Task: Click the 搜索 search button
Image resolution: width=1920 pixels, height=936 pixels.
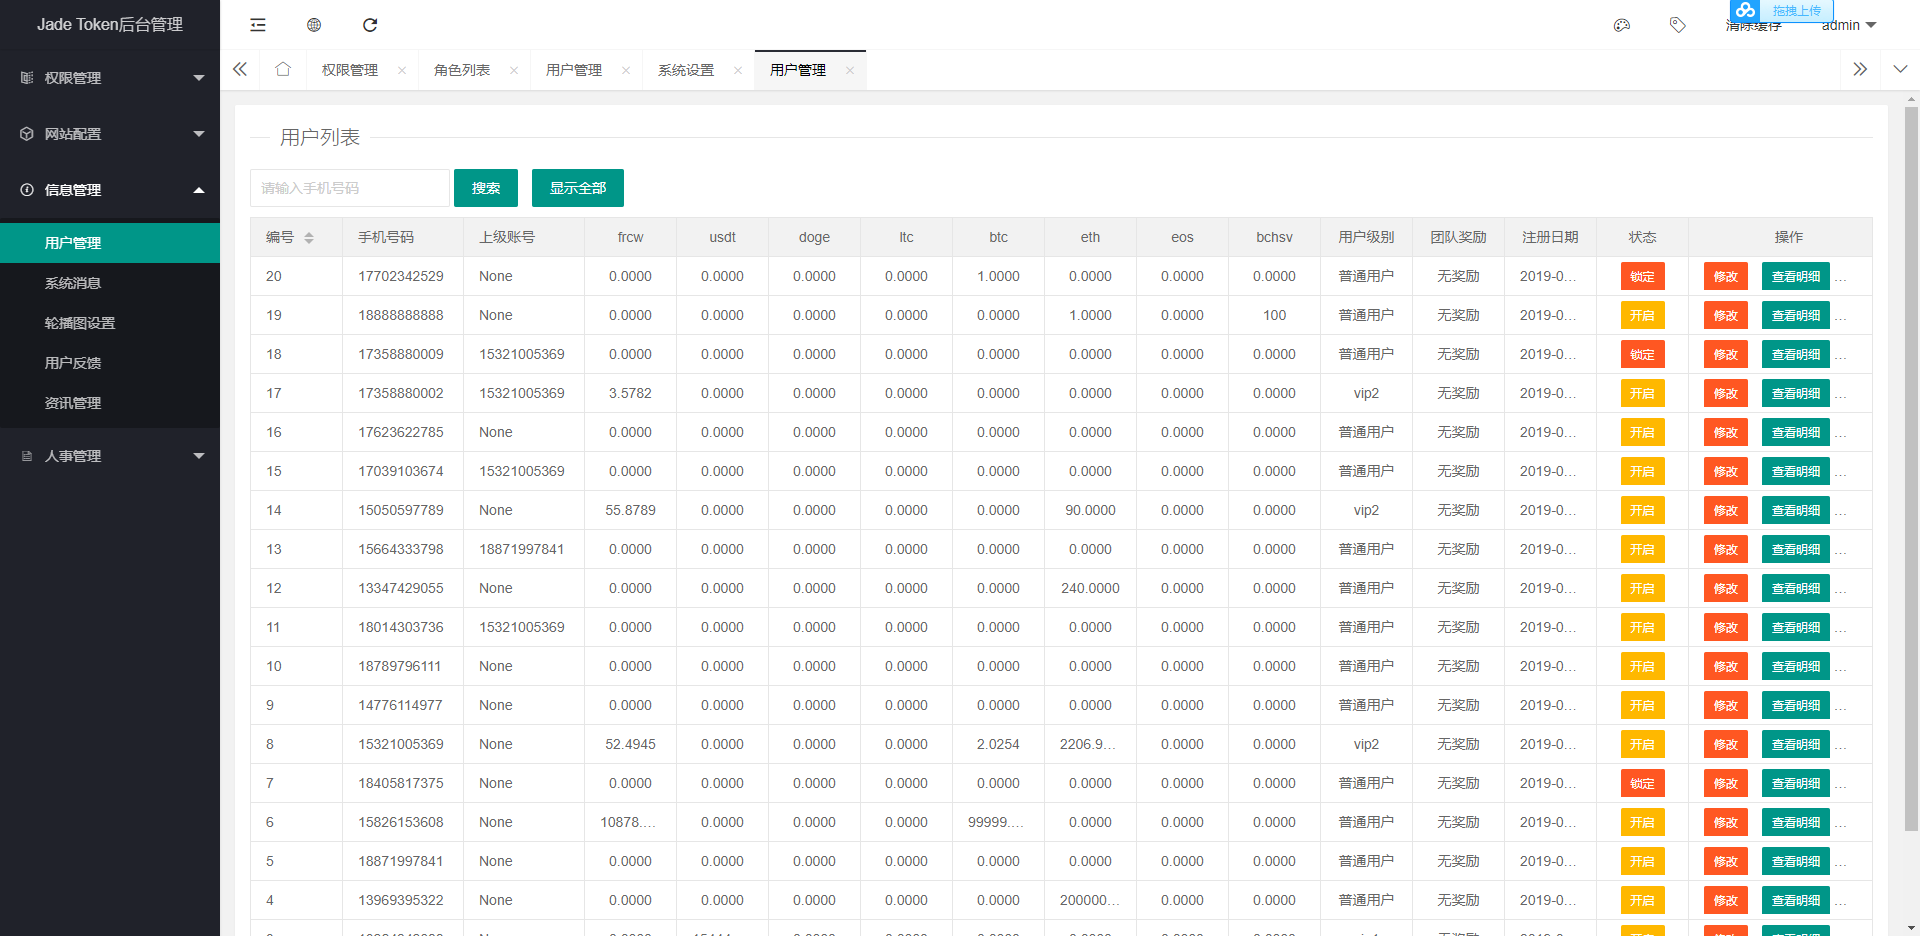Action: click(x=486, y=188)
